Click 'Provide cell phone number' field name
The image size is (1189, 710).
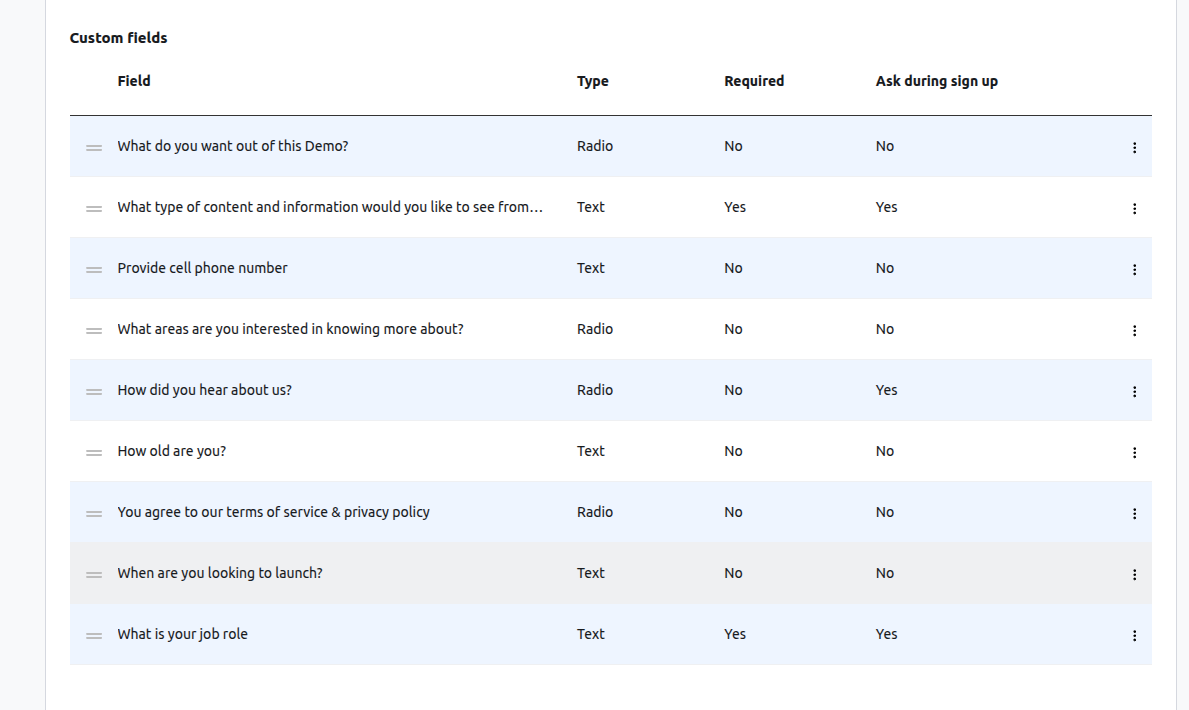(202, 269)
